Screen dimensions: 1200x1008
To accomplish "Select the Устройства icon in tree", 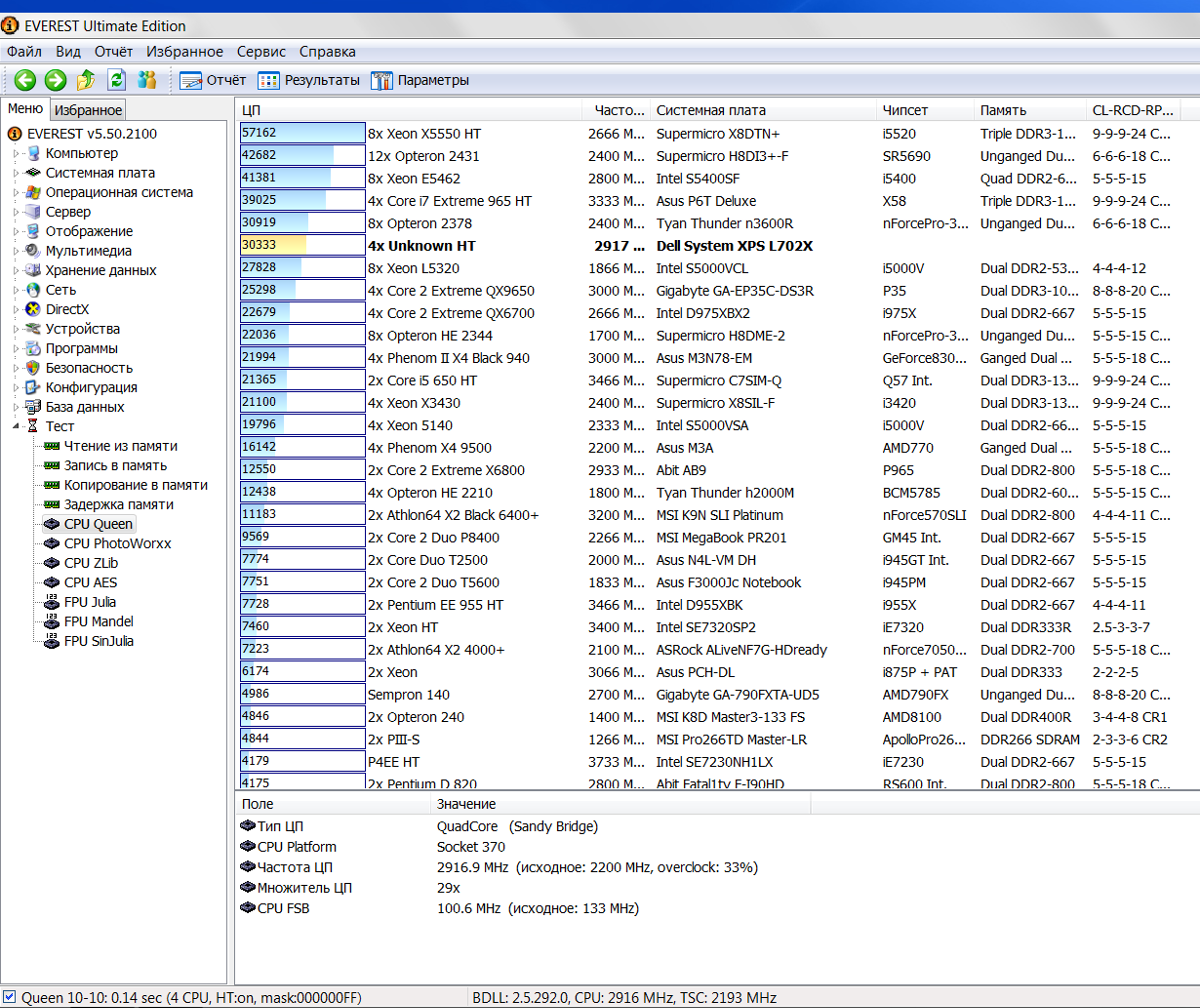I will click(33, 329).
